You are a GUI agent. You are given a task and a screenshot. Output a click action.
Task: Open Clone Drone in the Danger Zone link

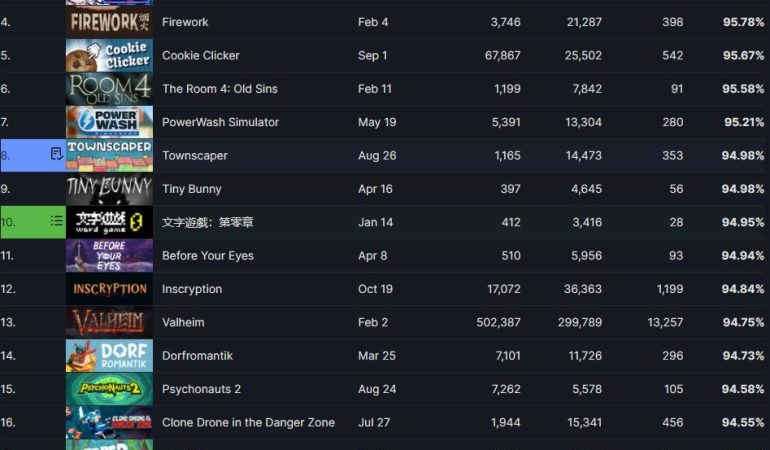point(248,422)
